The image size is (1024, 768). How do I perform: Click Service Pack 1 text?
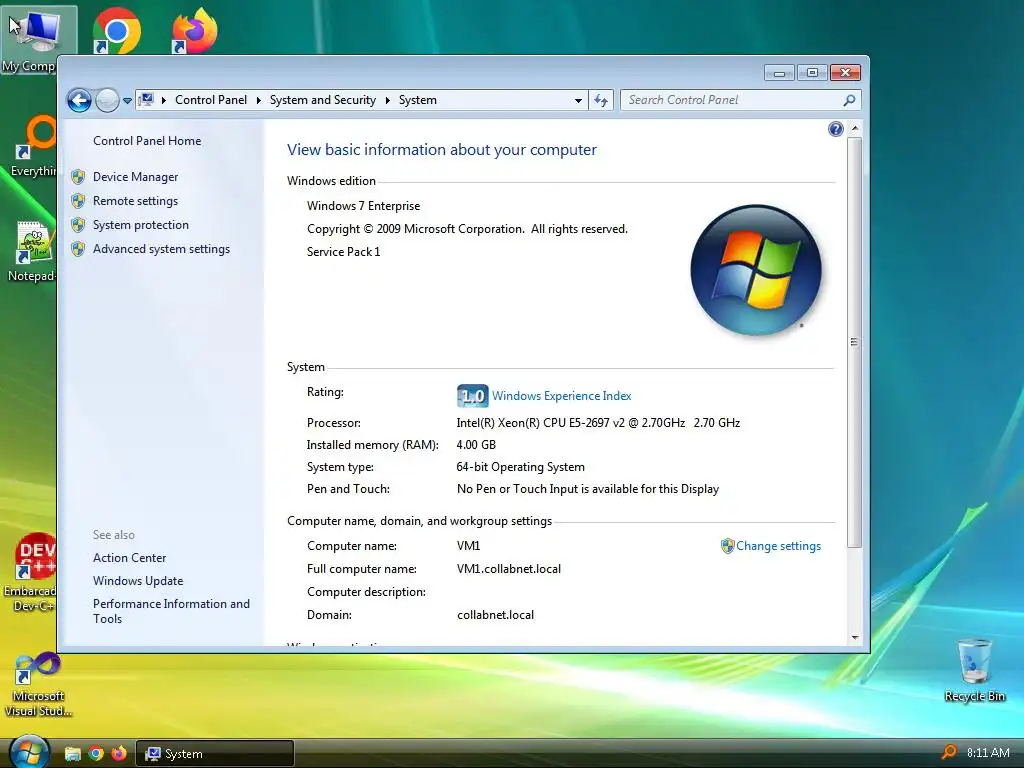(x=344, y=251)
